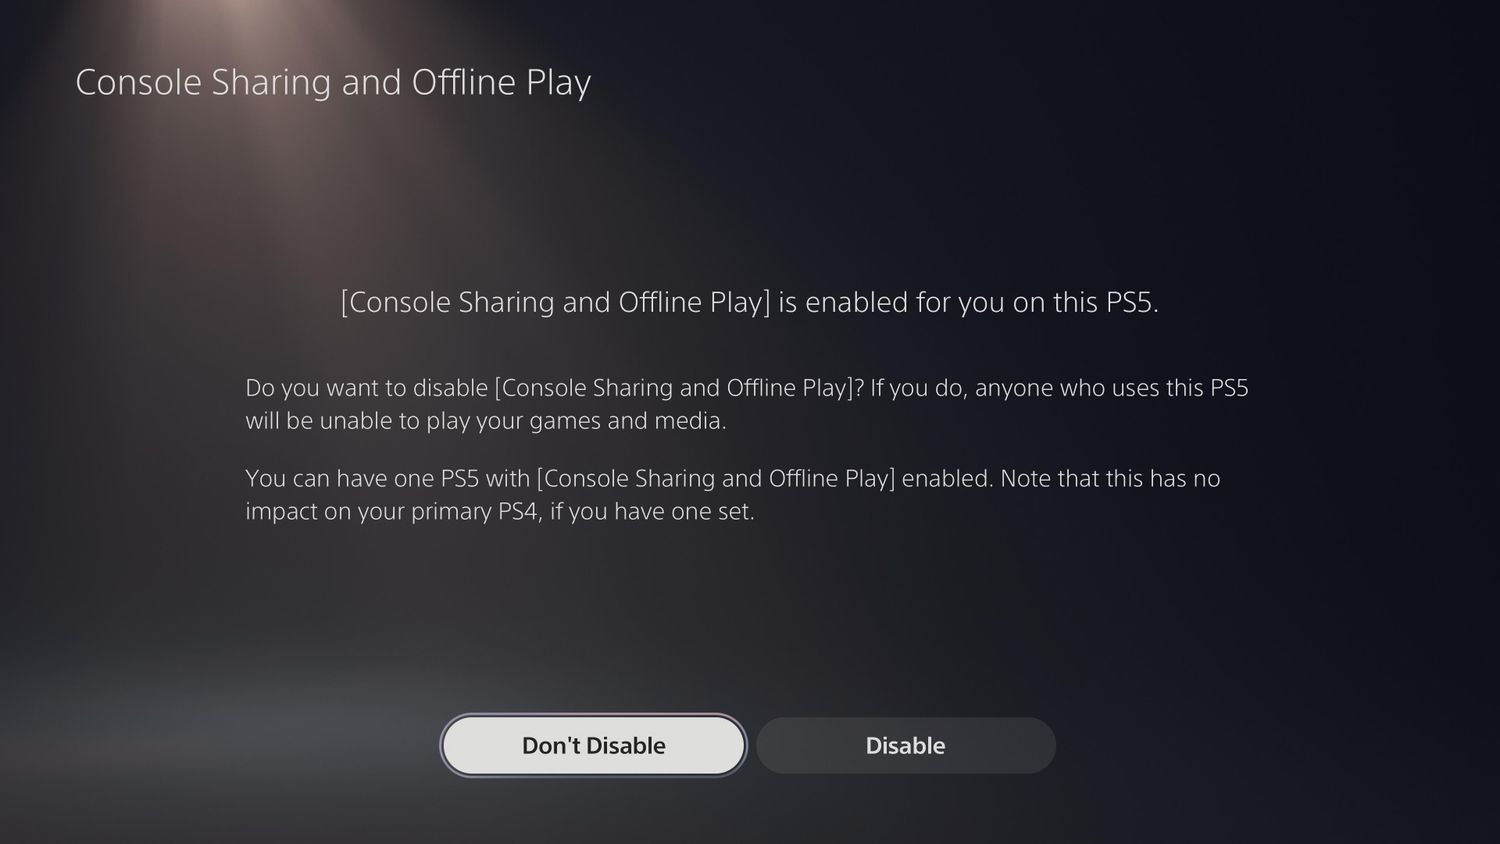Click the word 'Console' in the page title
This screenshot has height=844, width=1500.
point(139,82)
